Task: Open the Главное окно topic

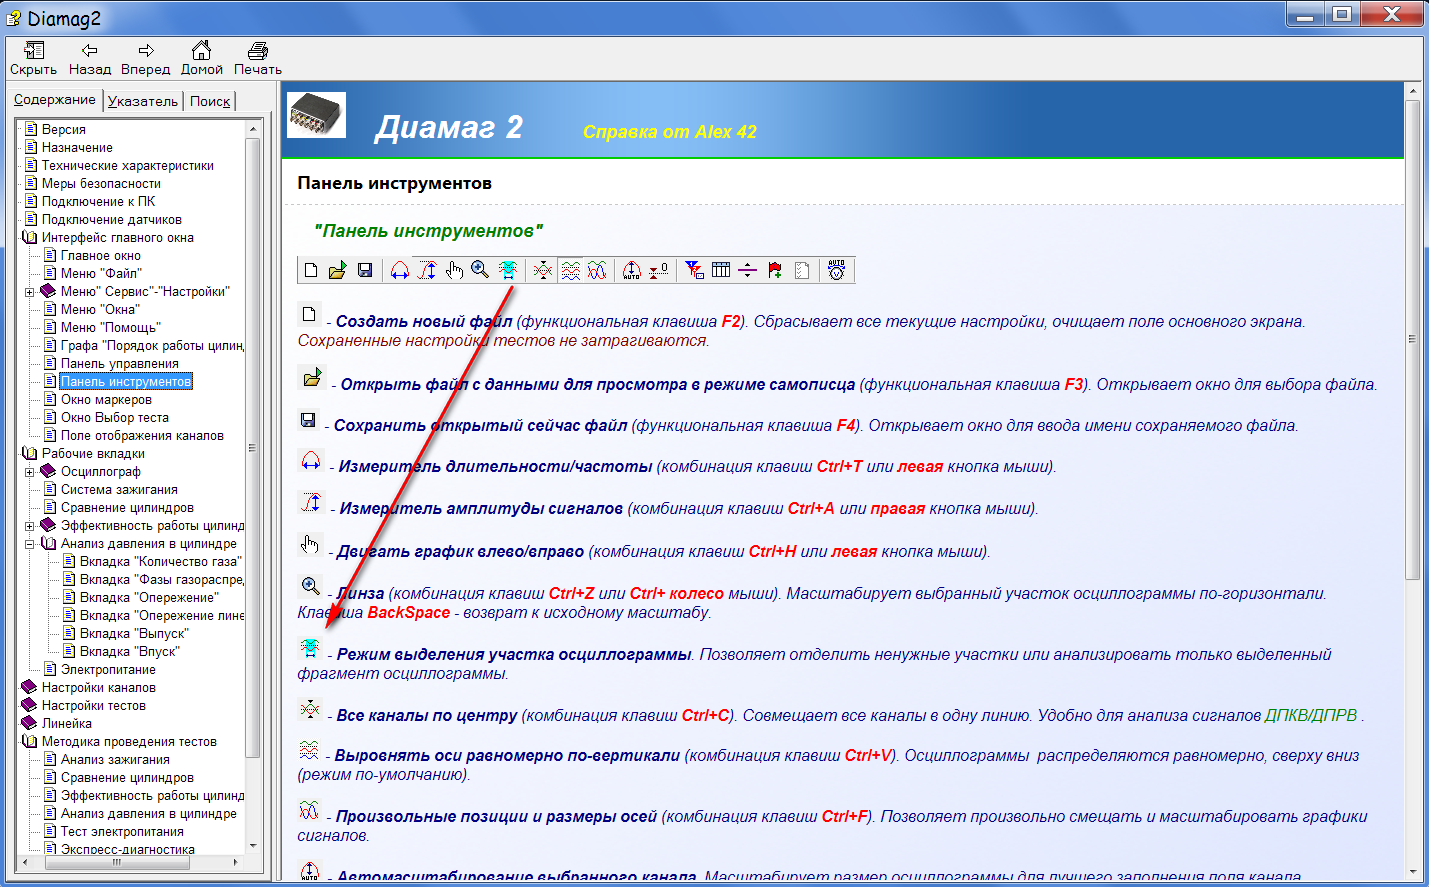Action: (x=101, y=255)
